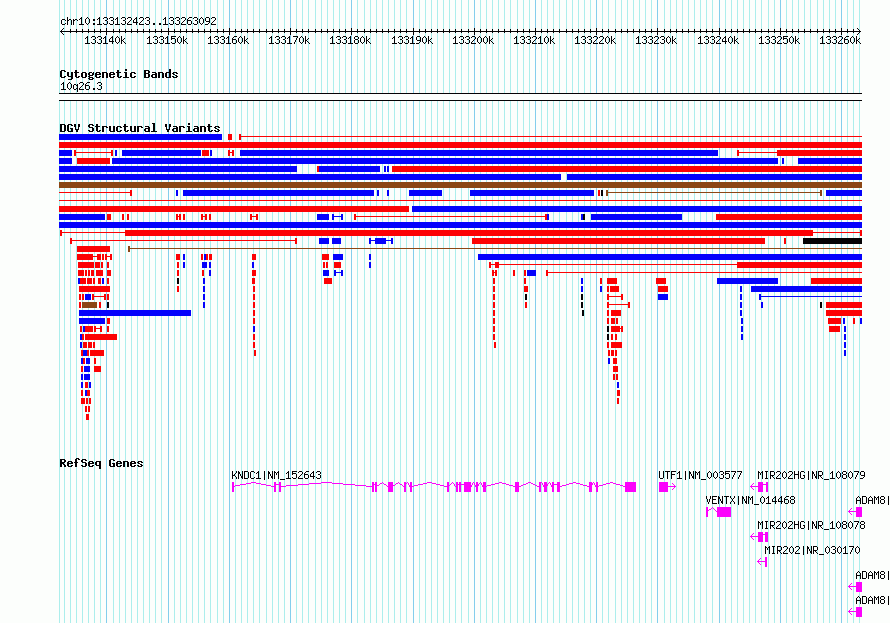Open the DGV Structural Variants track title
Viewport: 890px width, 623px height.
click(x=140, y=128)
